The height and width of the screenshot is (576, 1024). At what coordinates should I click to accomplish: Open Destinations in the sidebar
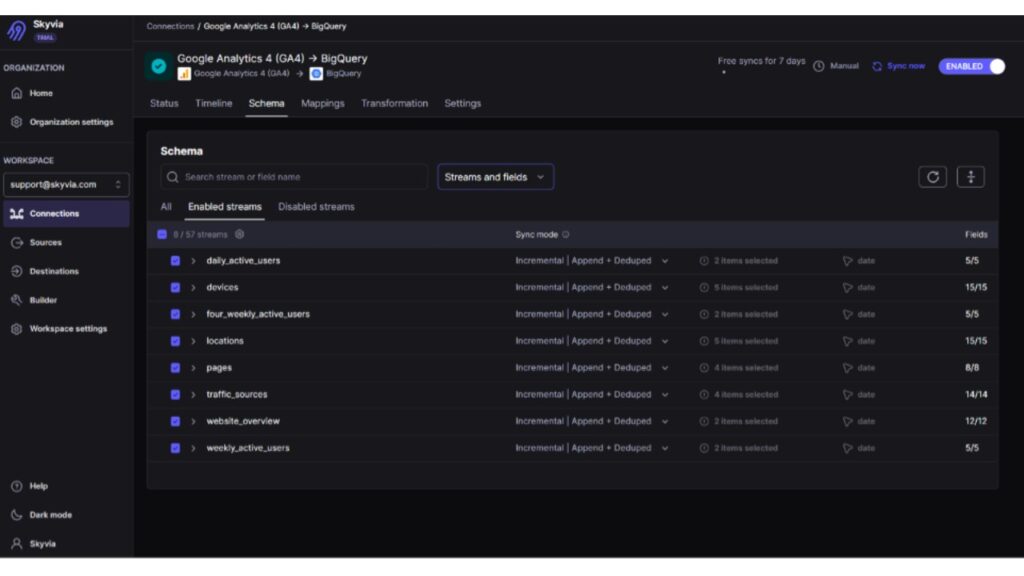click(x=44, y=271)
